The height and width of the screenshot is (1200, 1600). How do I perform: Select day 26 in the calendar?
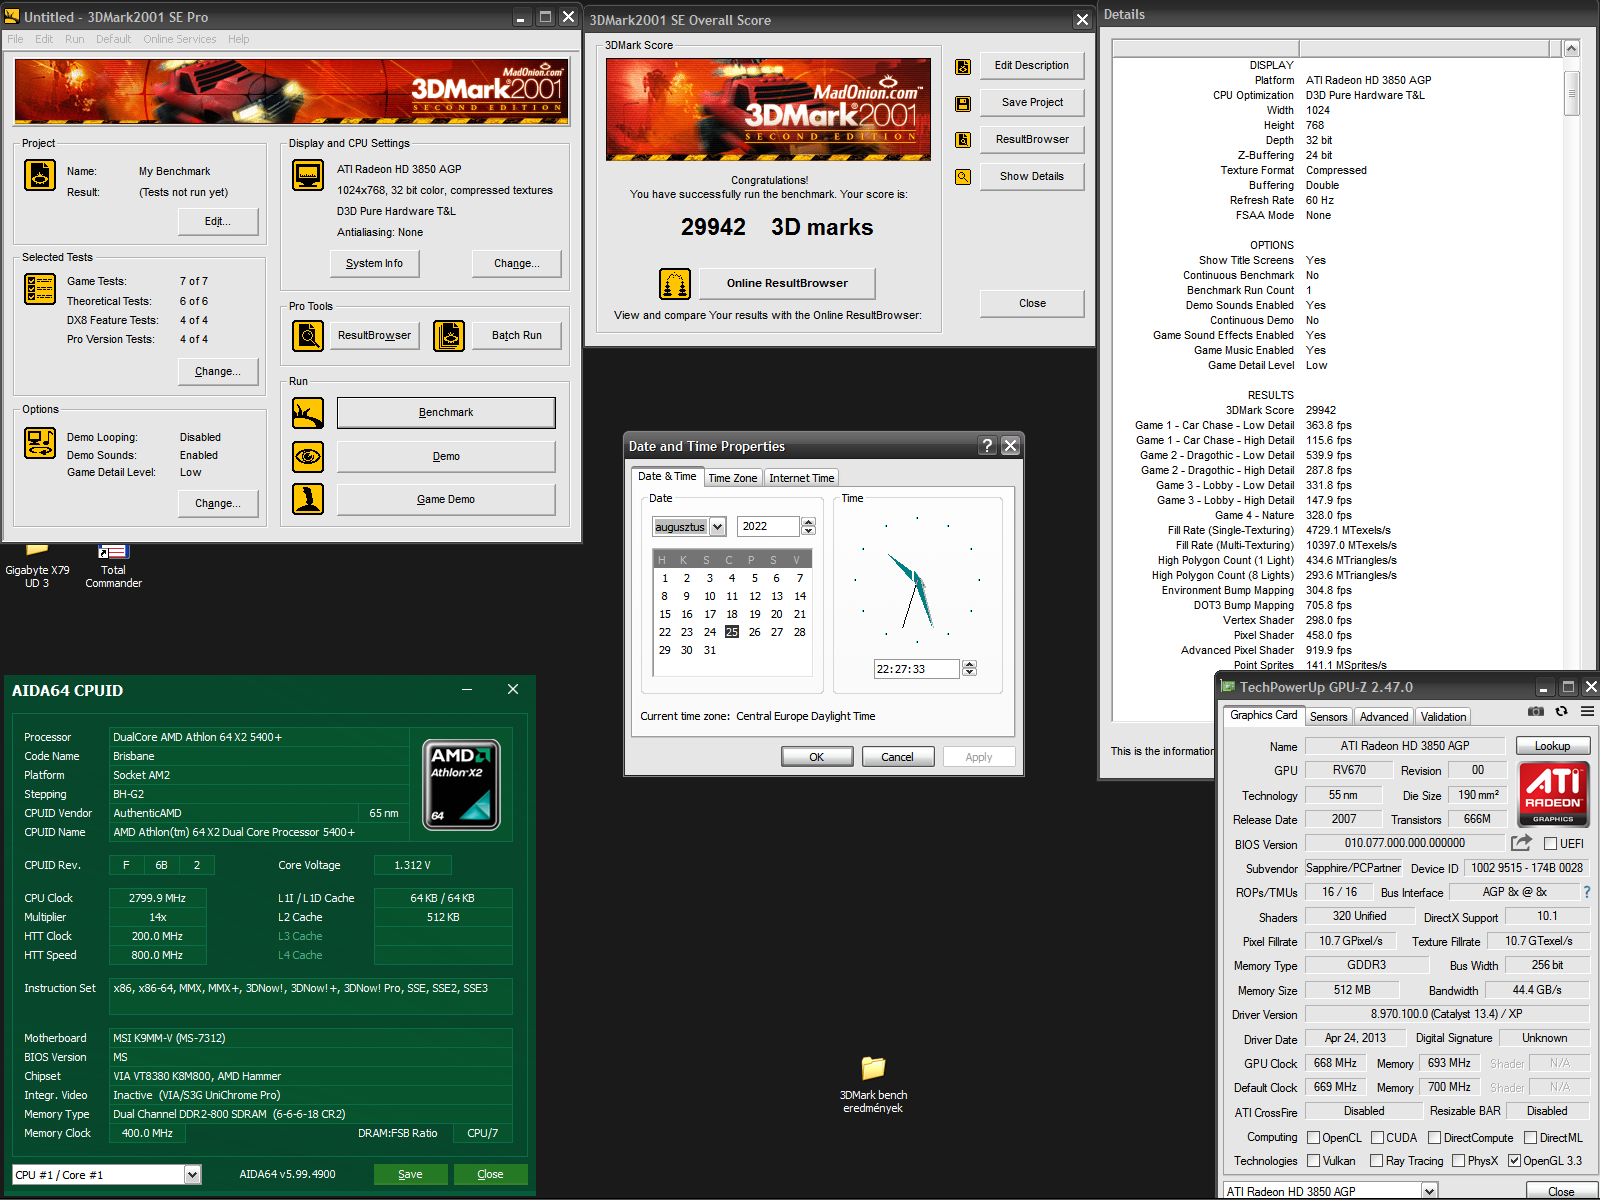click(754, 632)
